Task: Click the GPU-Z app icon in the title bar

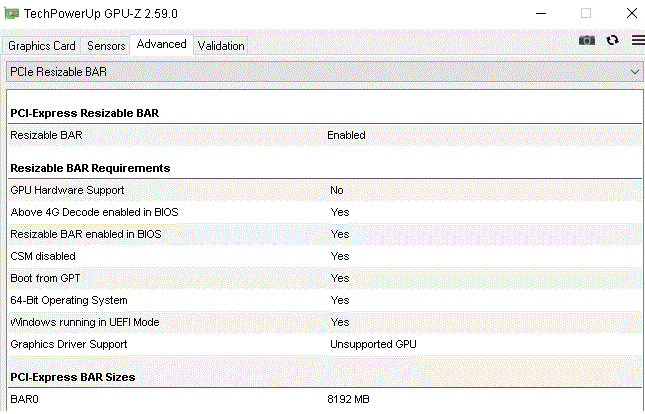Action: [x=13, y=13]
